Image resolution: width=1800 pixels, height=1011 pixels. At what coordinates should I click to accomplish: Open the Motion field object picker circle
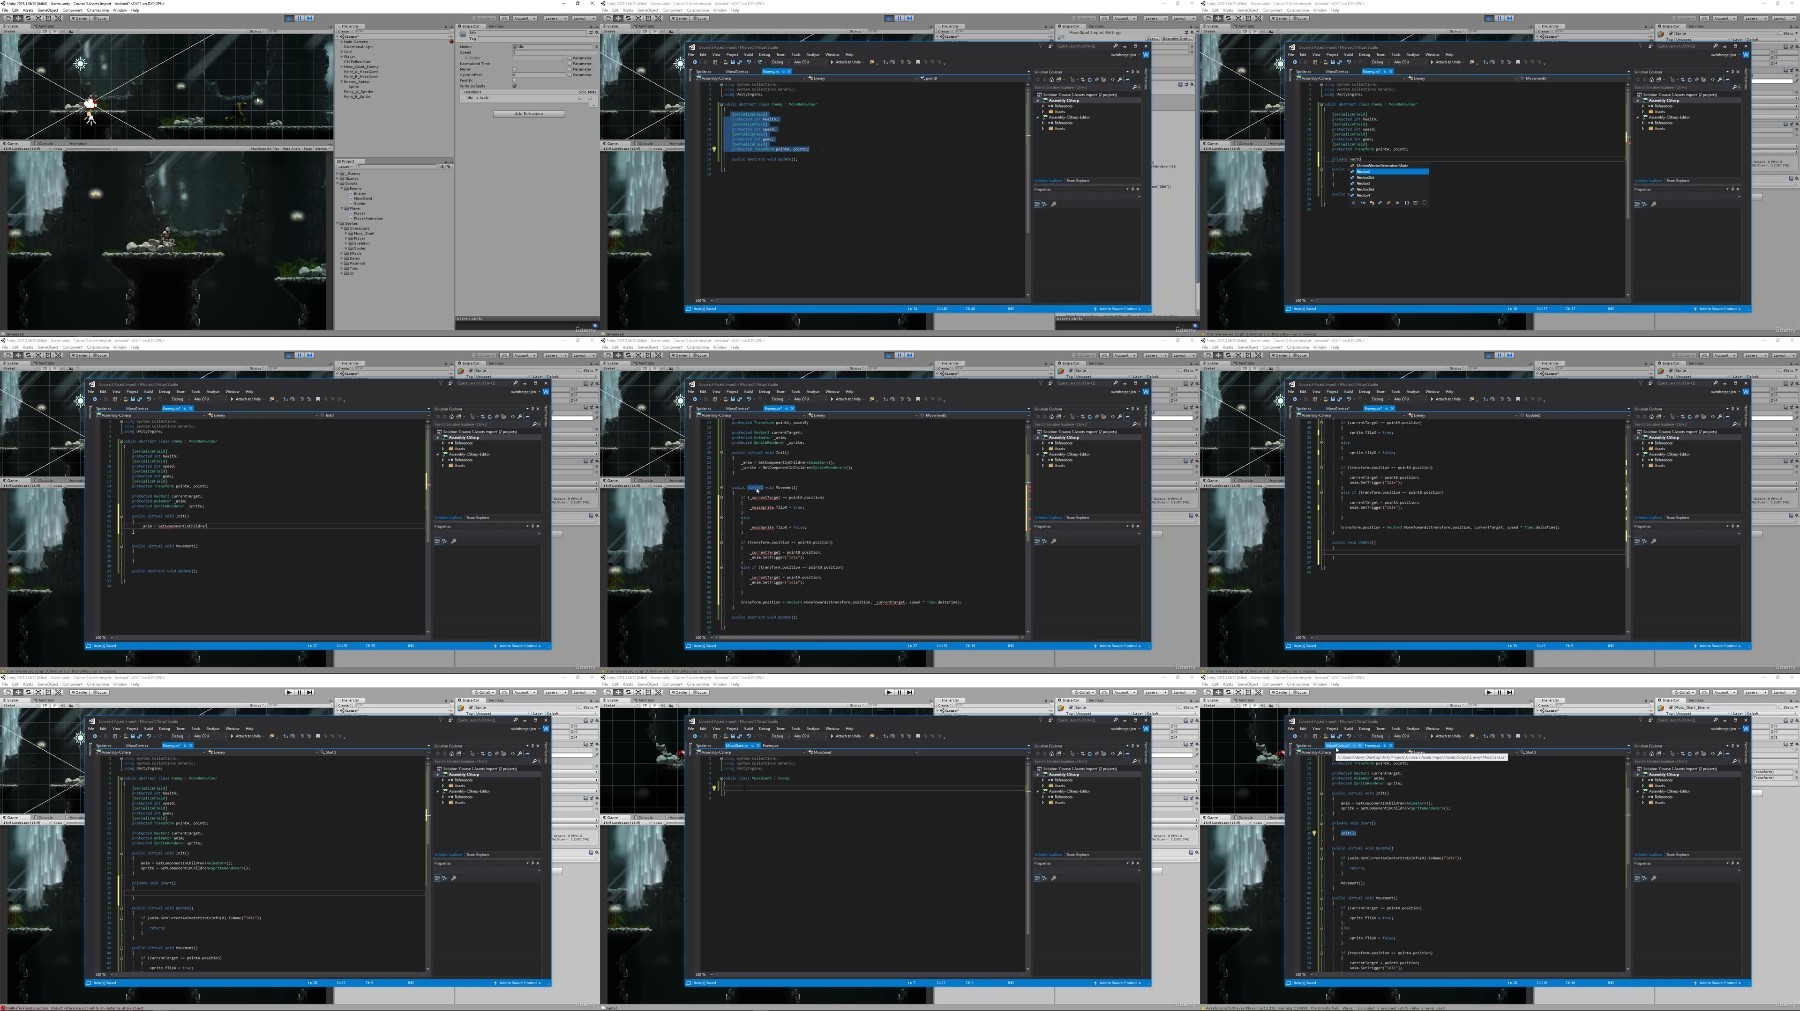coord(596,46)
